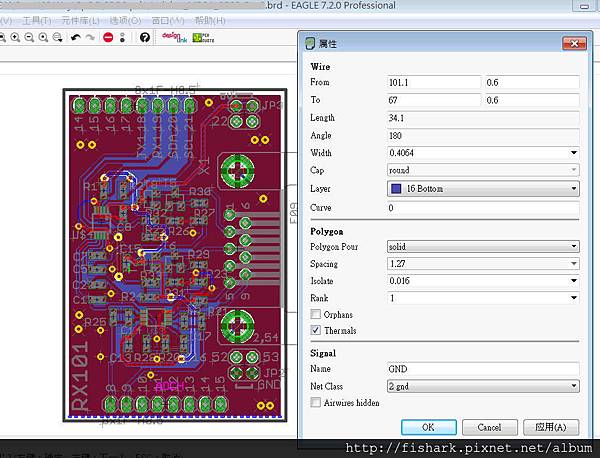Open Help via question mark icon

click(145, 38)
